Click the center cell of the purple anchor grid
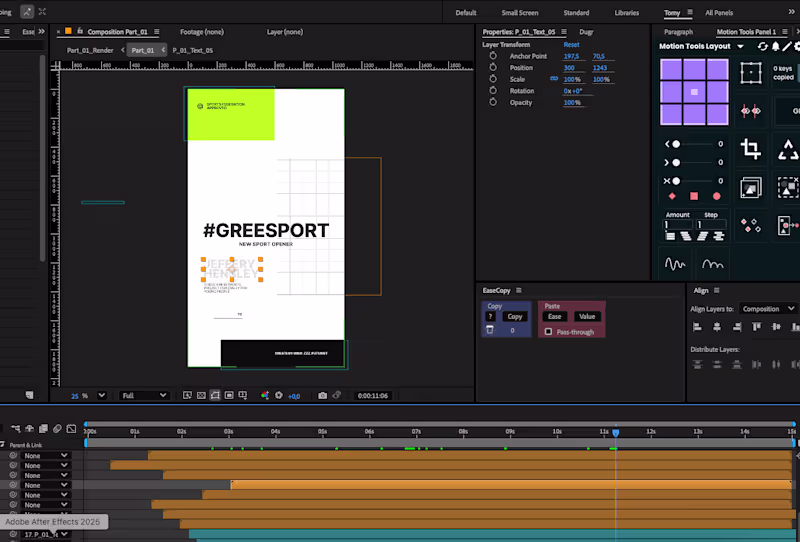The height and width of the screenshot is (542, 800). (694, 92)
